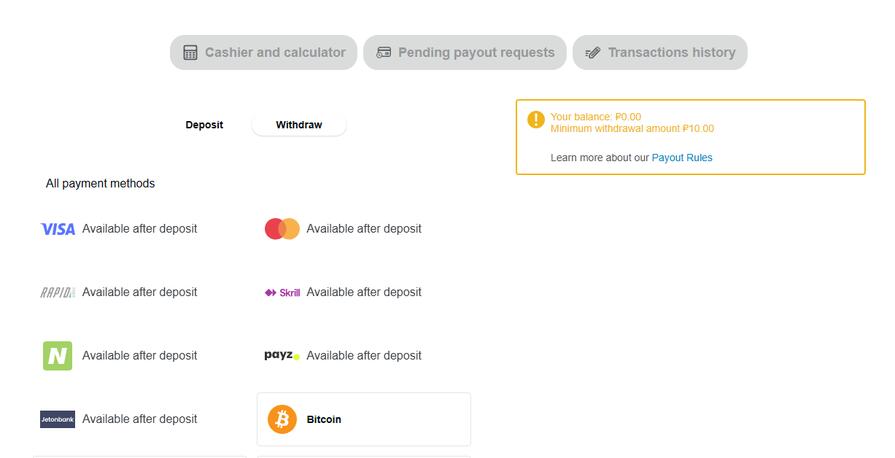Viewport: 895px width, 458px height.
Task: Open the Payout Rules link
Action: 682,158
